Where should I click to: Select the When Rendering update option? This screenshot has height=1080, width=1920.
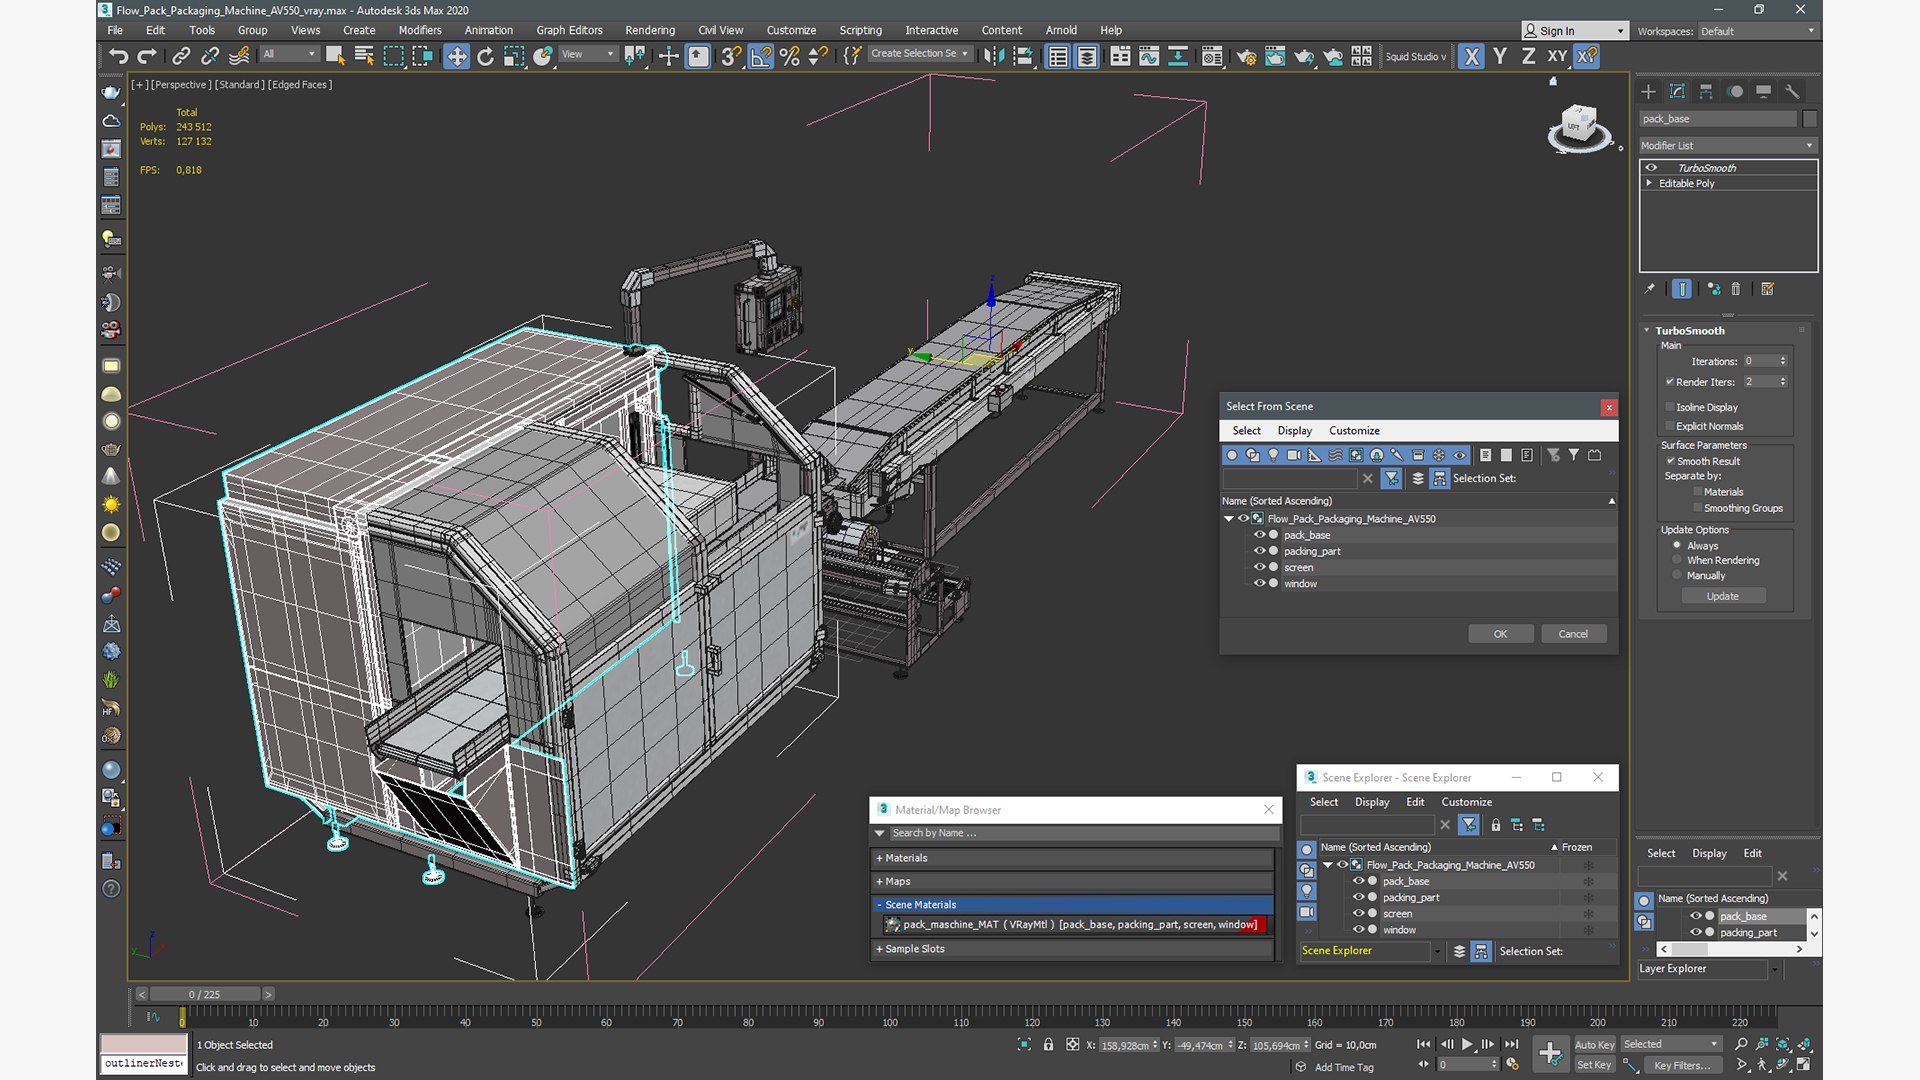coord(1677,560)
